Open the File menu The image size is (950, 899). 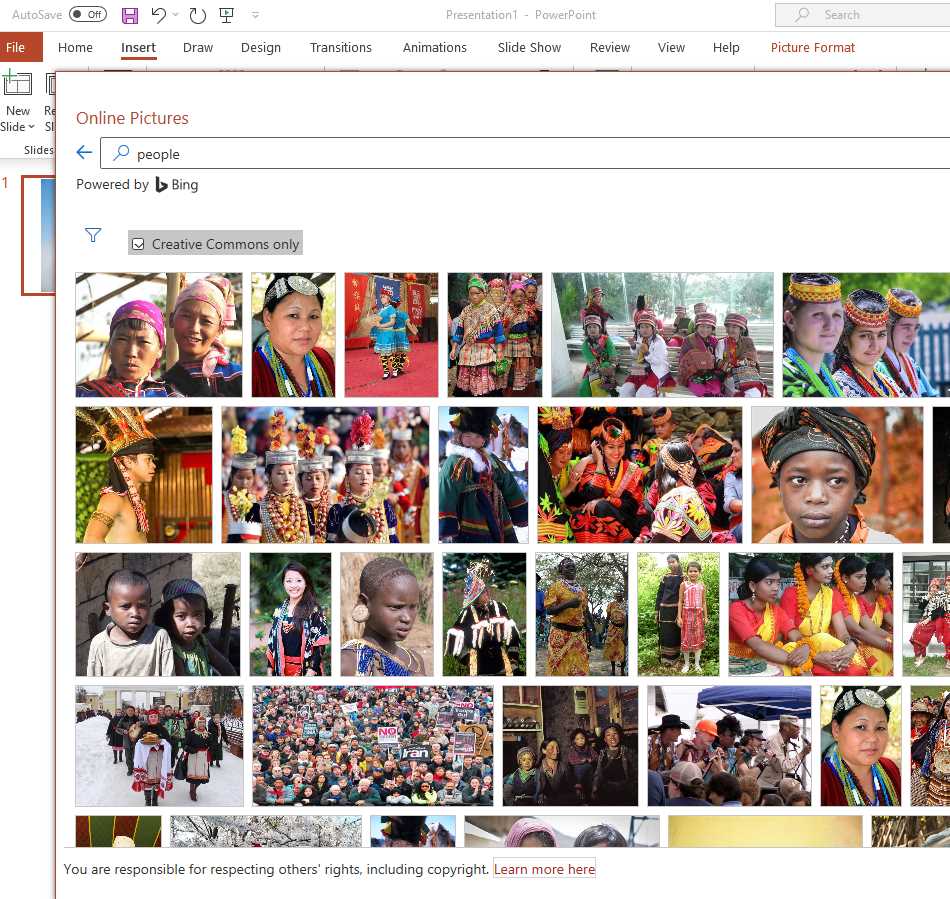tap(17, 47)
